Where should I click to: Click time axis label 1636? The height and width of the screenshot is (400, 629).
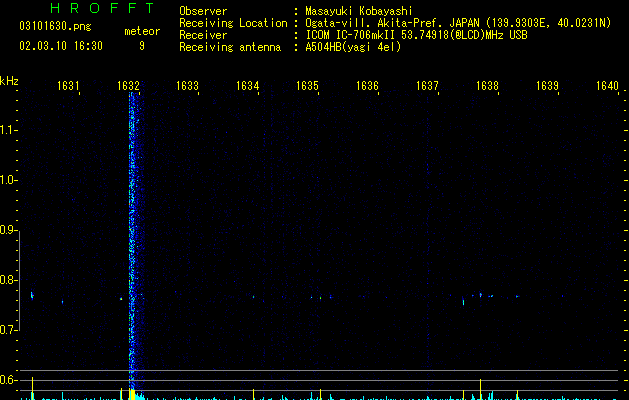click(x=367, y=86)
